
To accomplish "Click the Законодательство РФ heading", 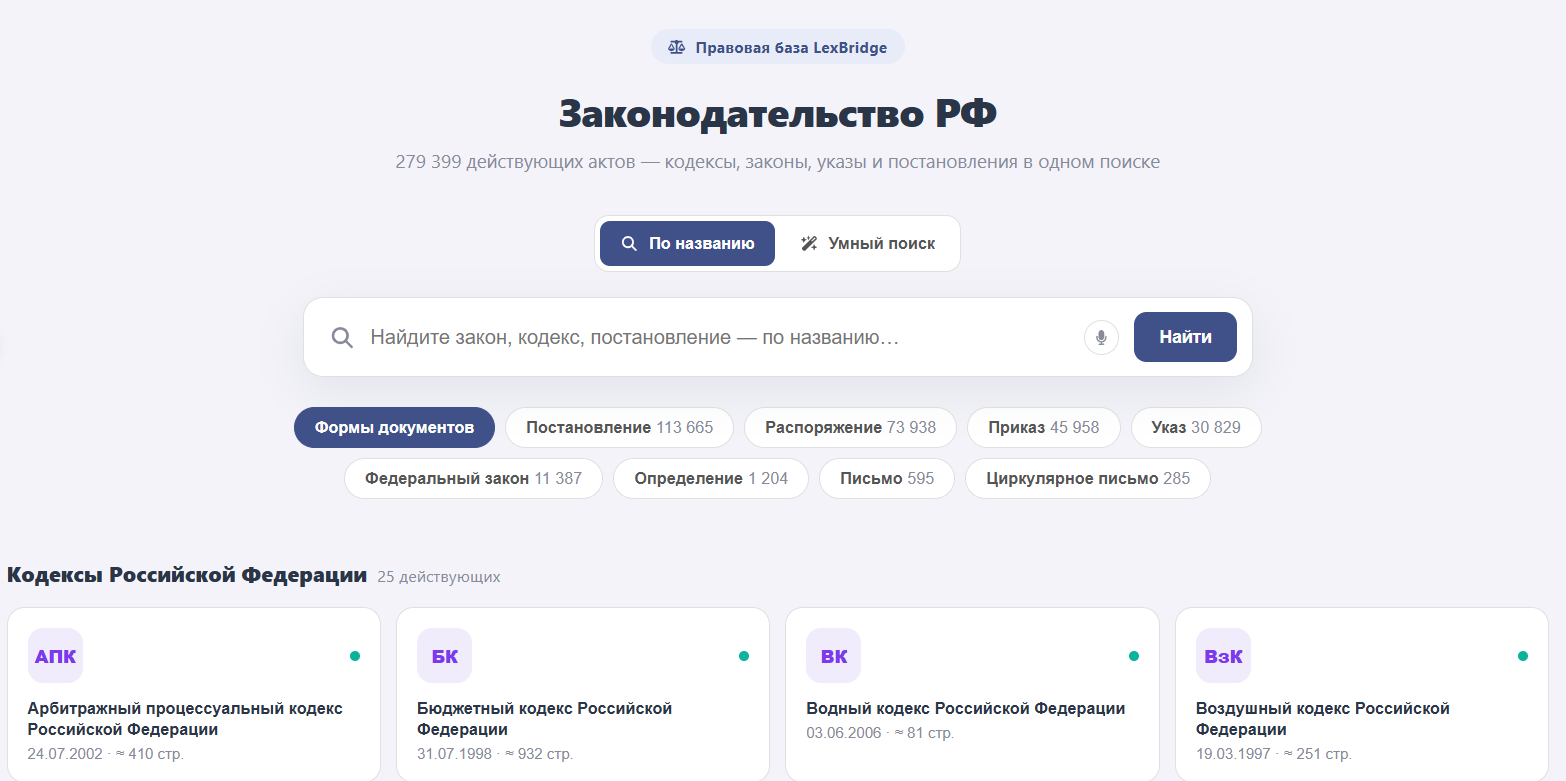I will pyautogui.click(x=778, y=114).
